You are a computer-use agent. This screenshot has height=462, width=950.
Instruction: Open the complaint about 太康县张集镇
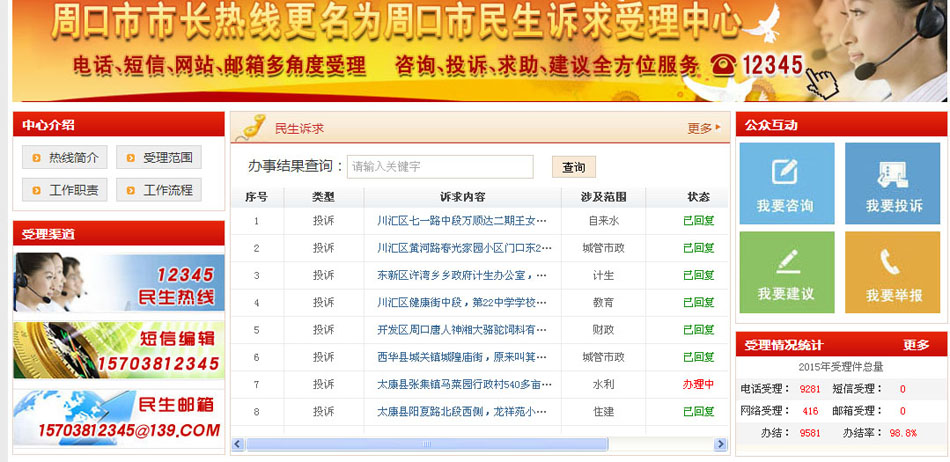[x=463, y=384]
